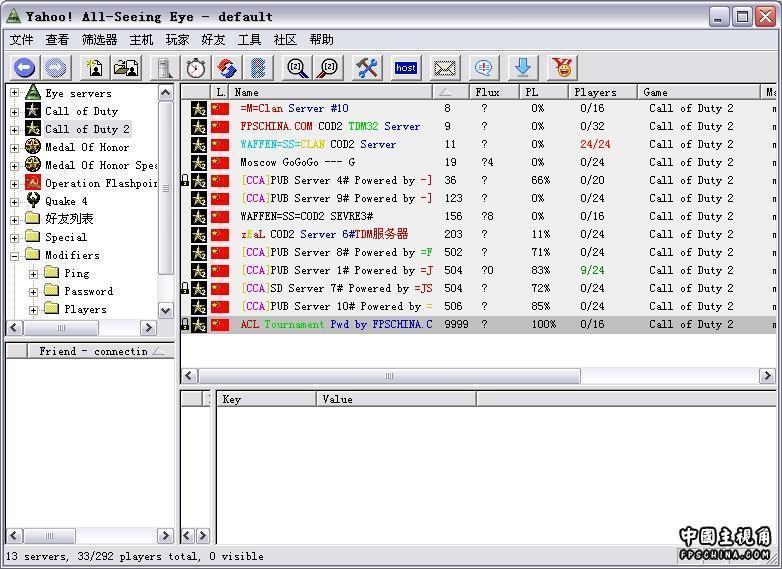Click lock icon on ACL Tournament row

[185, 324]
